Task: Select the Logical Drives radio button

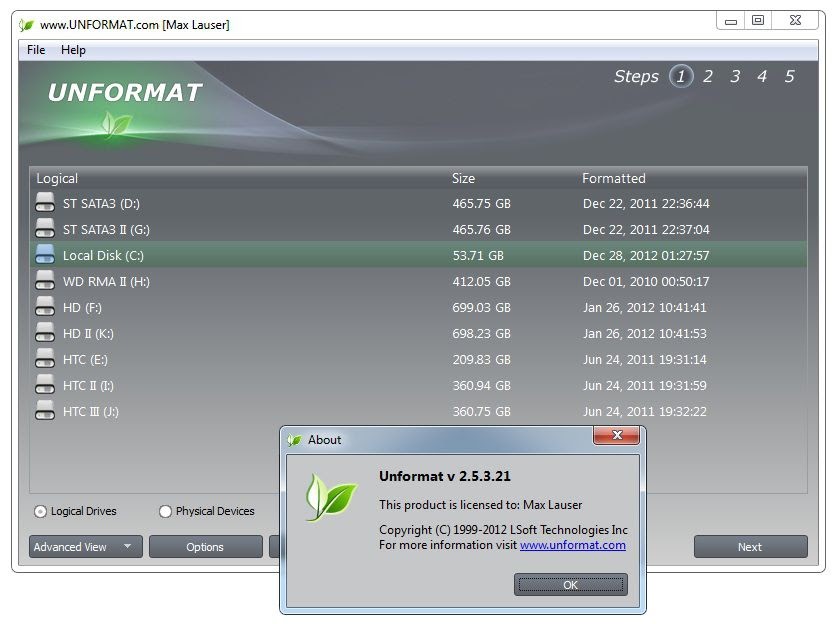Action: pos(40,512)
